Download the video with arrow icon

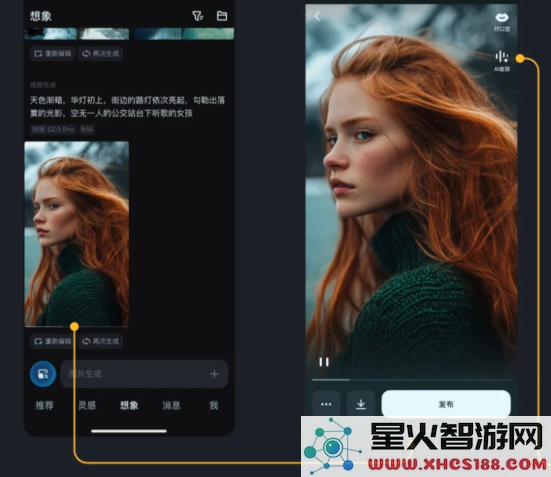point(361,404)
